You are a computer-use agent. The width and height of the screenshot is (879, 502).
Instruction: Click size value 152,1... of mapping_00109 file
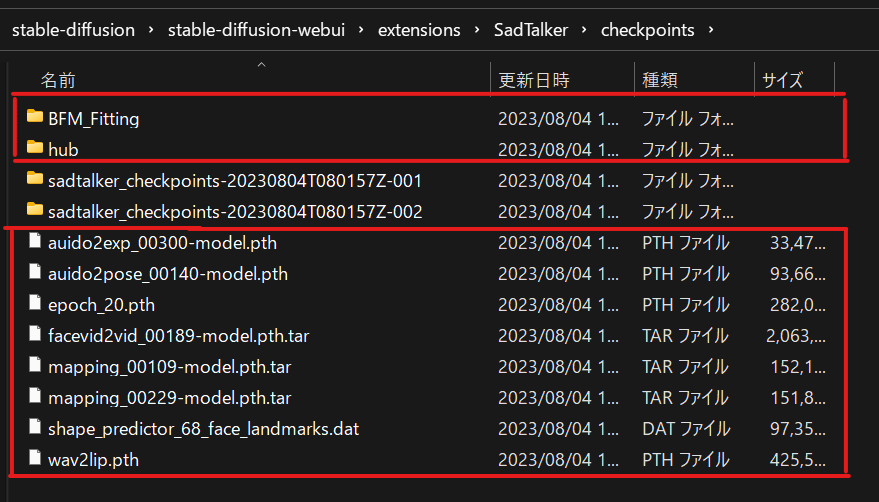pyautogui.click(x=797, y=367)
